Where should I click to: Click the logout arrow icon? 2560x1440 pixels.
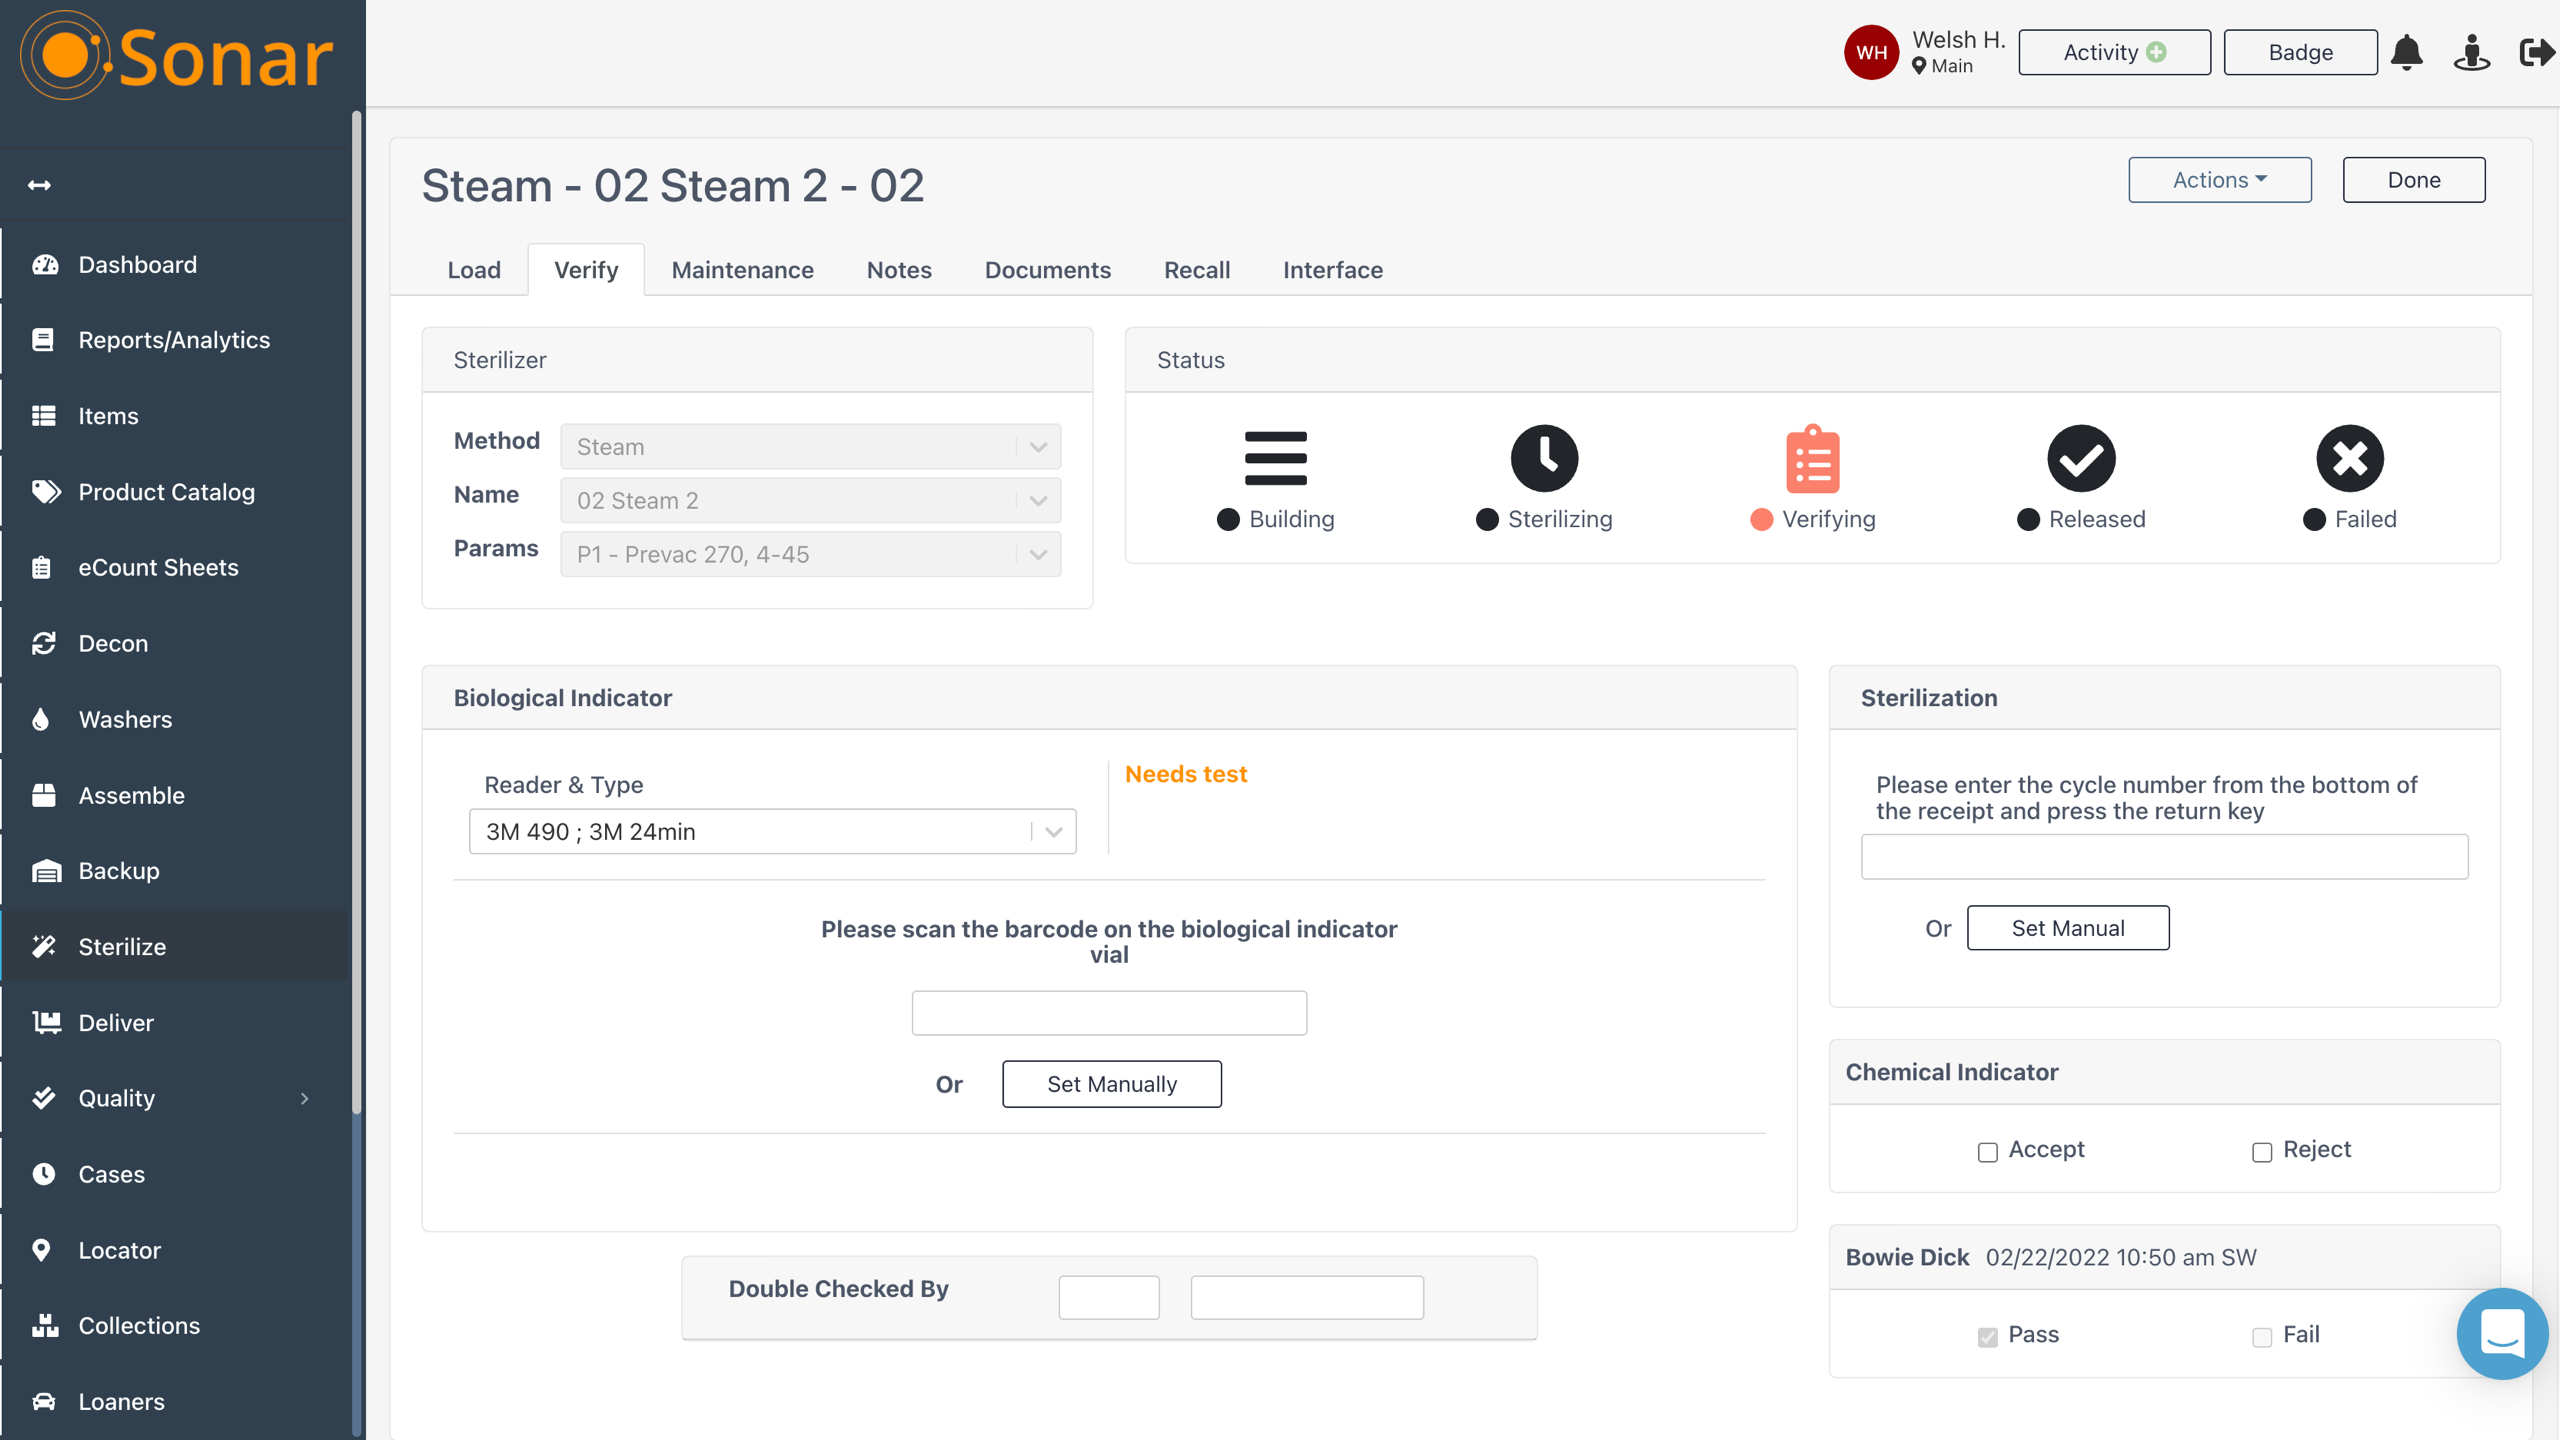pos(2535,52)
